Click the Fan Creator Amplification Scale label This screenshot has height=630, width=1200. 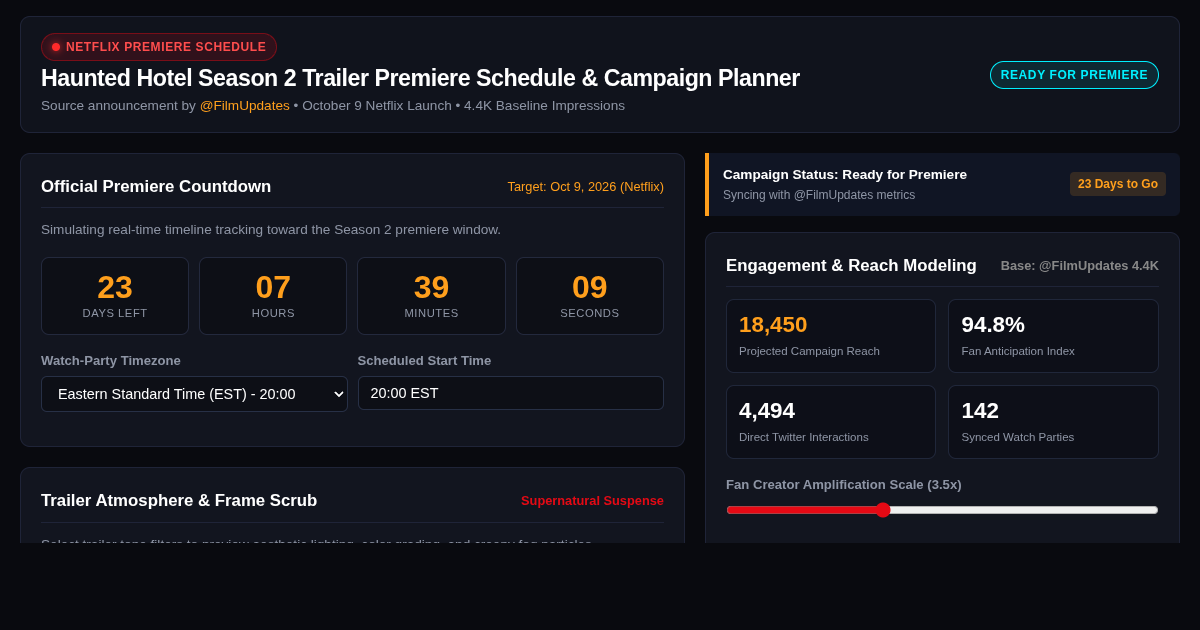[x=844, y=485]
